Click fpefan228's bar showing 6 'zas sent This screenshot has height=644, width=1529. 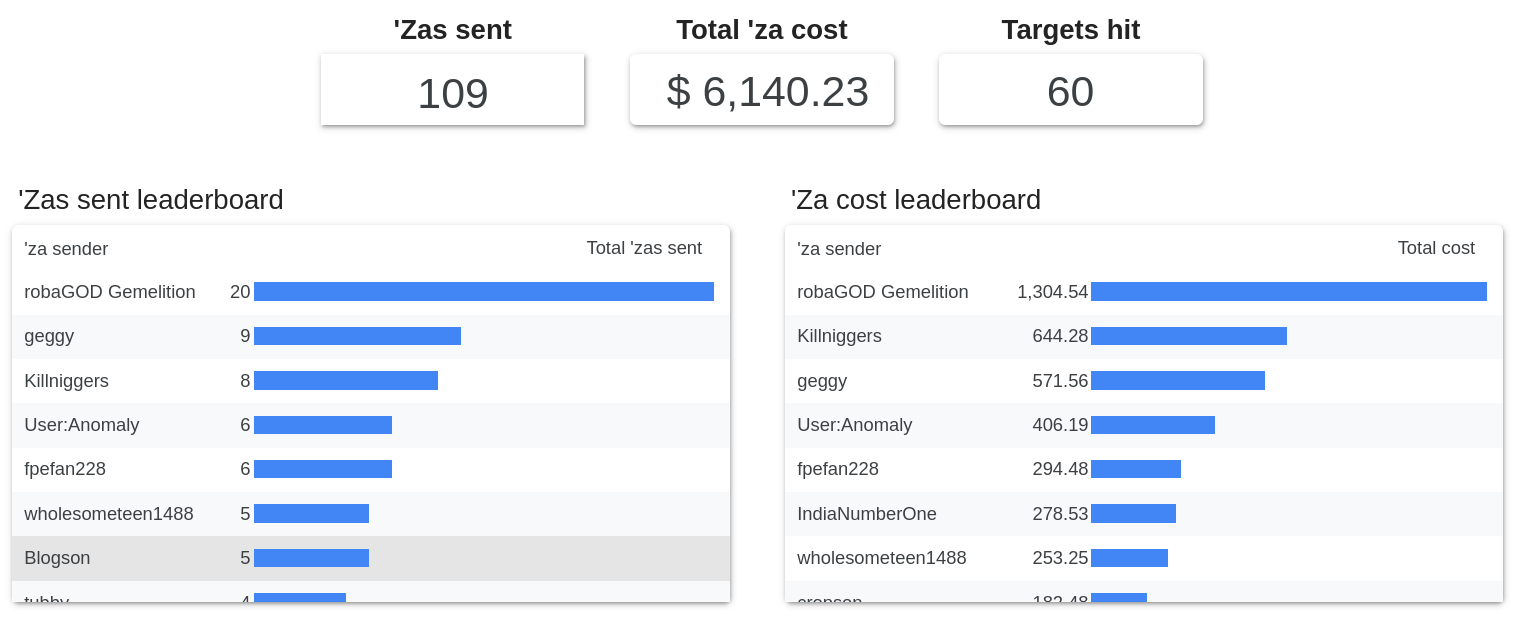(322, 469)
